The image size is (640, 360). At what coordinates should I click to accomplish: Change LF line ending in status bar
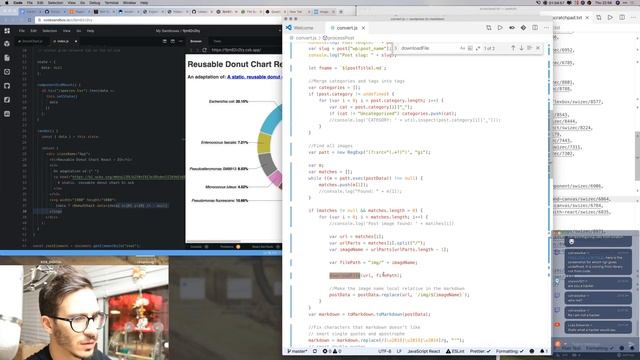click(399, 351)
